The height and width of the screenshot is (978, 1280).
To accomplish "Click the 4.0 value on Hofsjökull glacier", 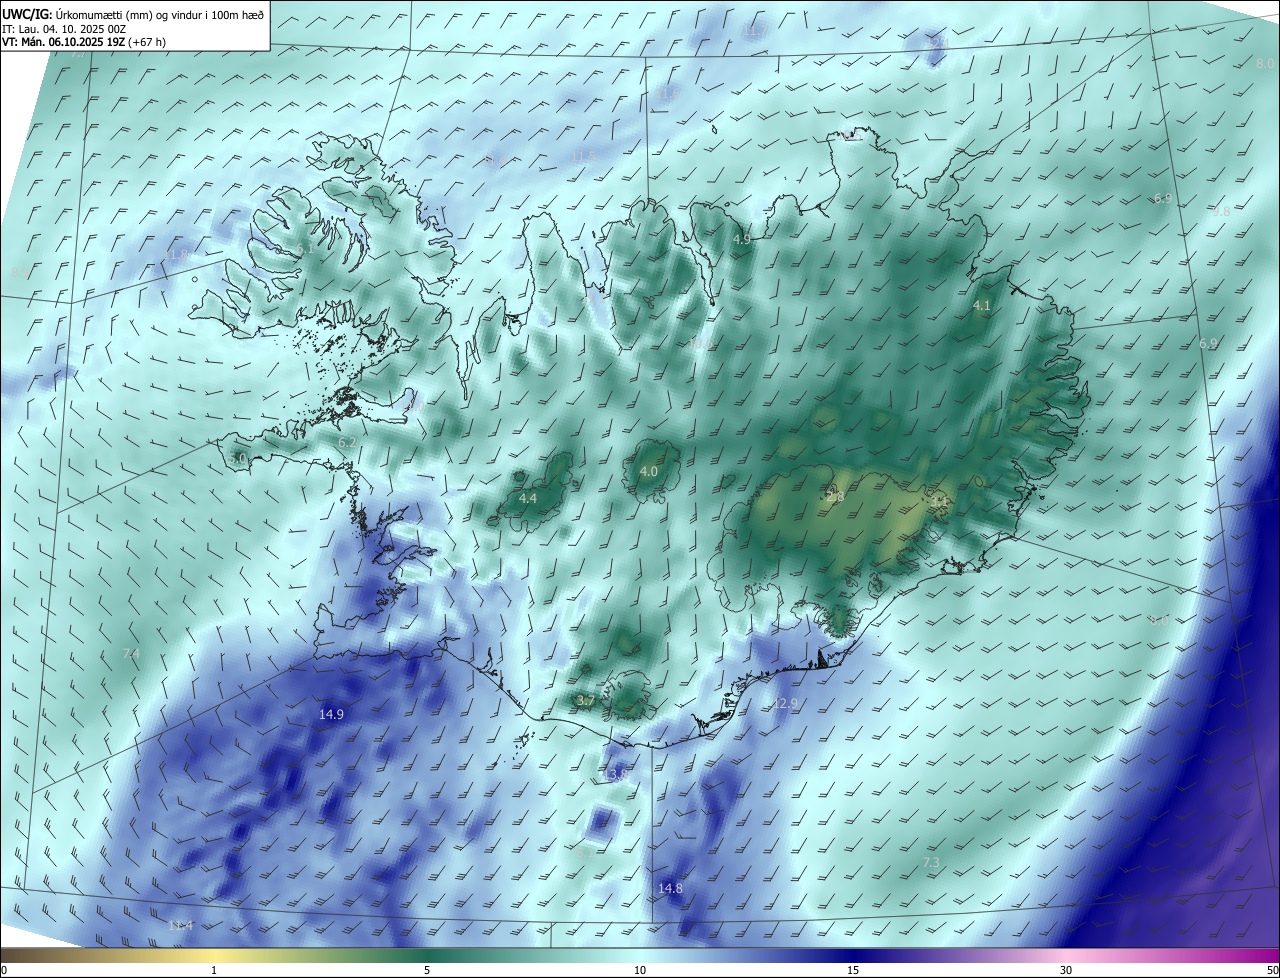I will pyautogui.click(x=648, y=471).
